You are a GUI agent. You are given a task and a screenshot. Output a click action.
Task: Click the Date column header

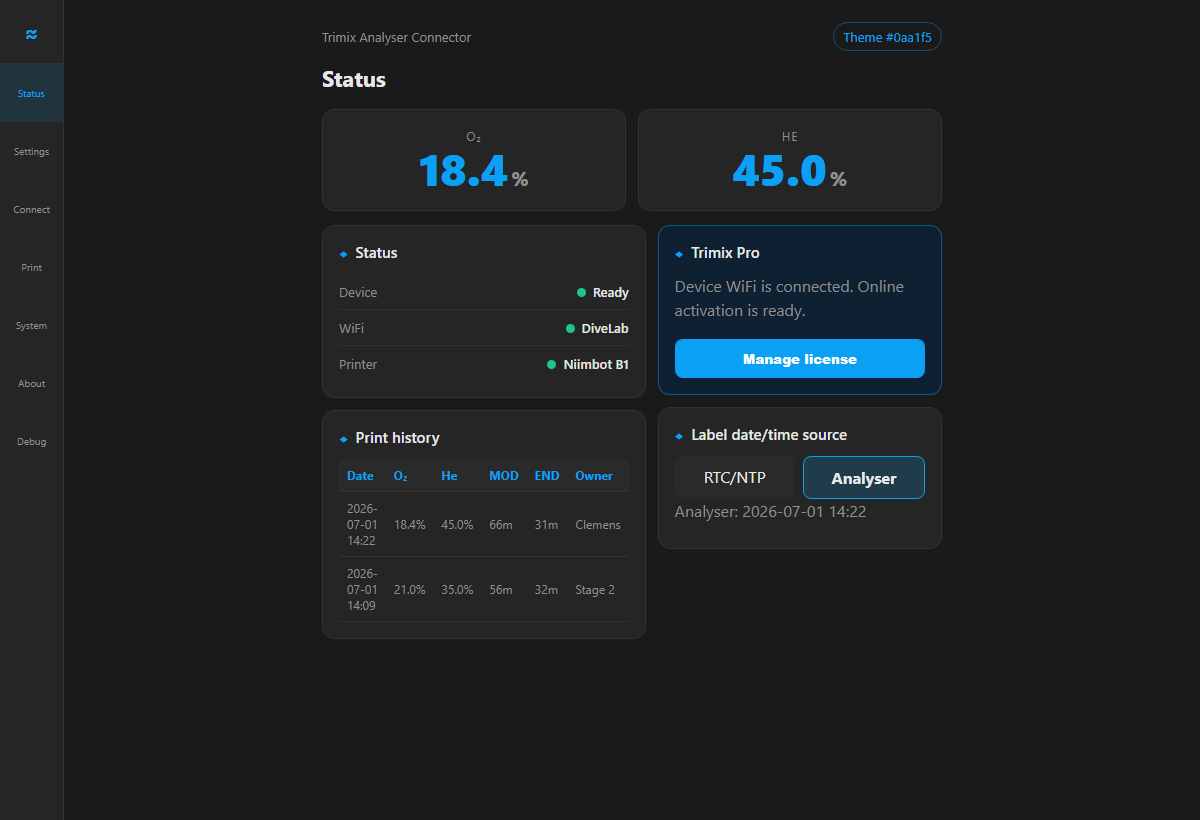pos(360,476)
